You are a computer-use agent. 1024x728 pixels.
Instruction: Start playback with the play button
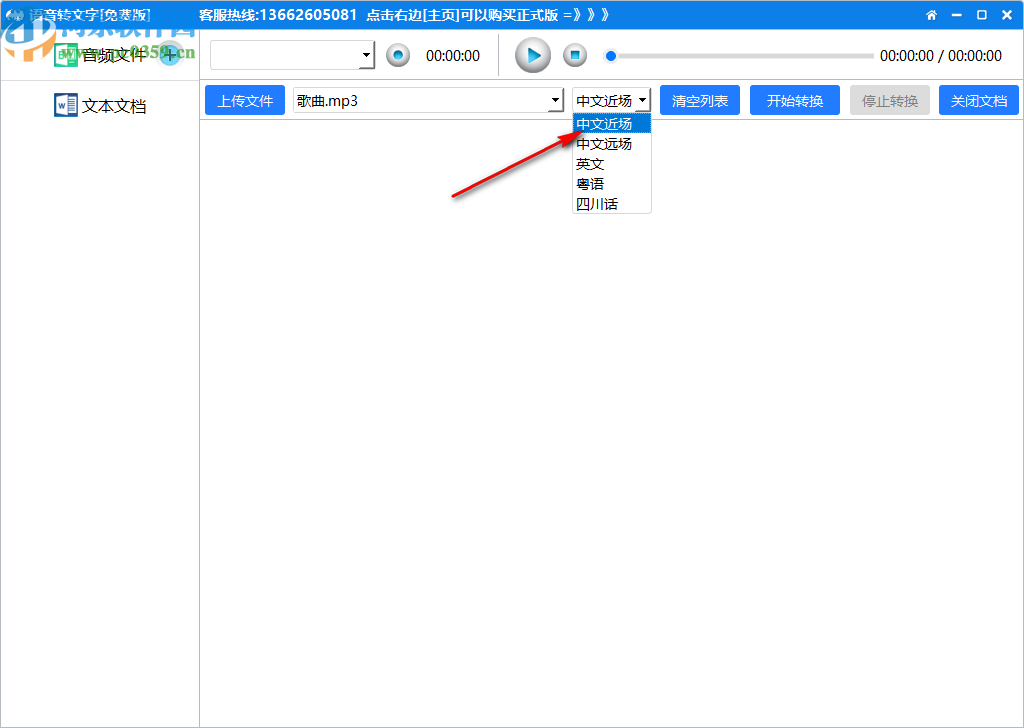click(x=533, y=55)
